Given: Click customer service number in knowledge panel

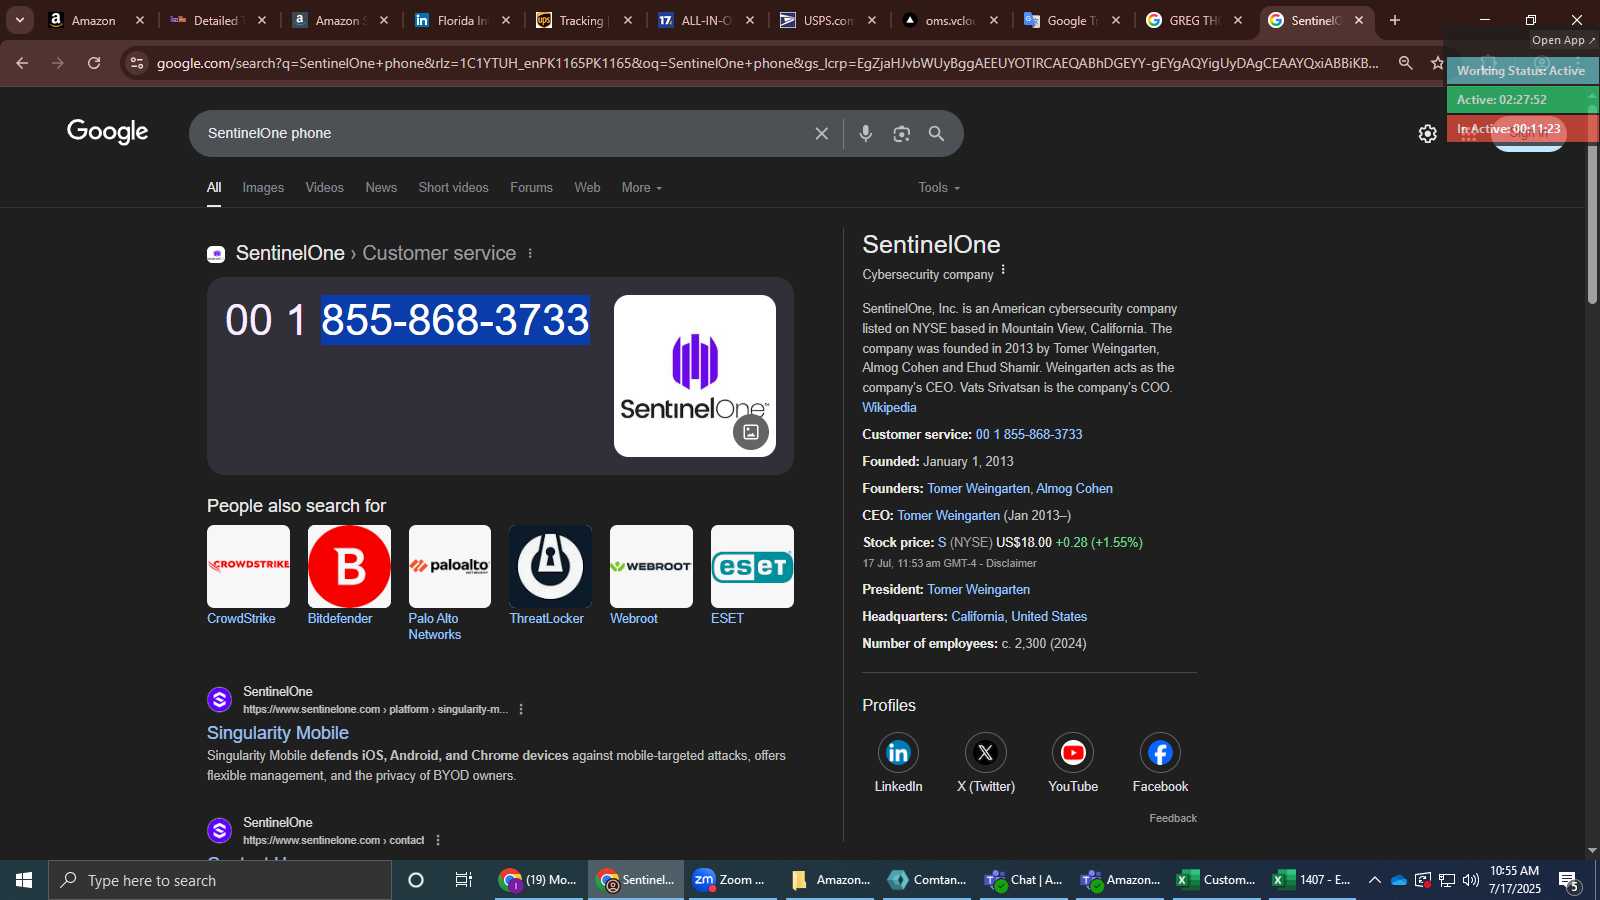Looking at the screenshot, I should pos(1029,434).
